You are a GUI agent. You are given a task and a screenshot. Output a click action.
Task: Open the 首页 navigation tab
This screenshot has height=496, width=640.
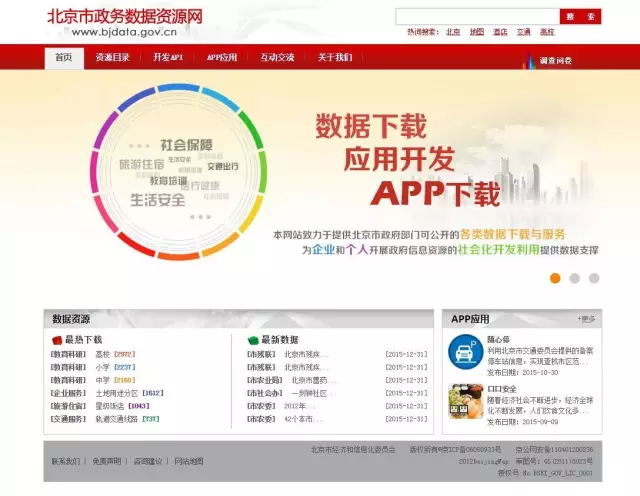tap(64, 58)
